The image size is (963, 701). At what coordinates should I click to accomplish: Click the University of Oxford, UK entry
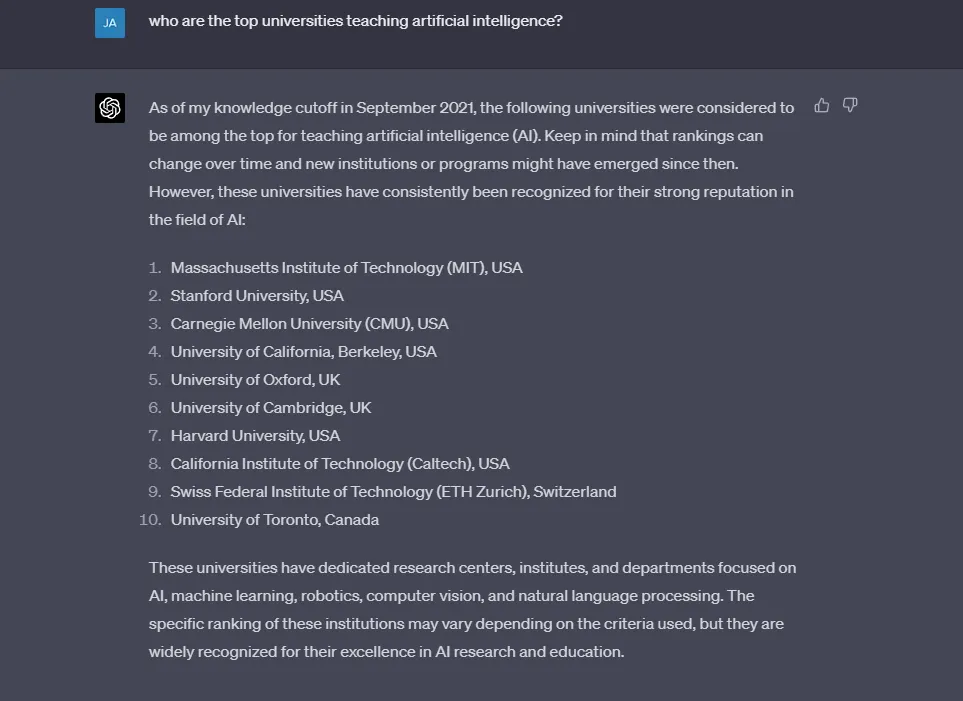[x=255, y=380]
